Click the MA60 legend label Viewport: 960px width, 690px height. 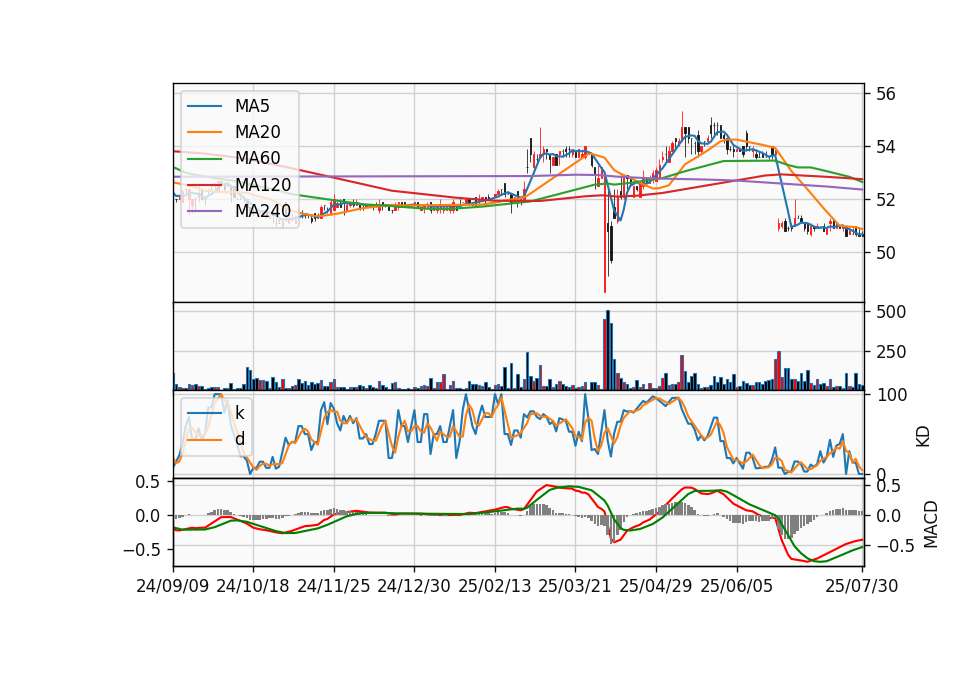point(257,159)
